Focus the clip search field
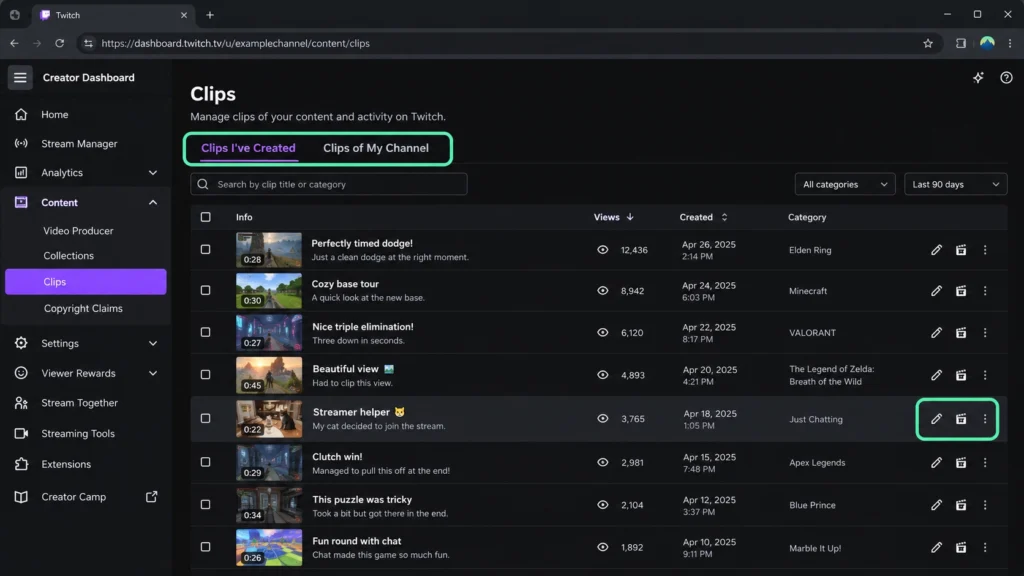The width and height of the screenshot is (1024, 576). [328, 184]
